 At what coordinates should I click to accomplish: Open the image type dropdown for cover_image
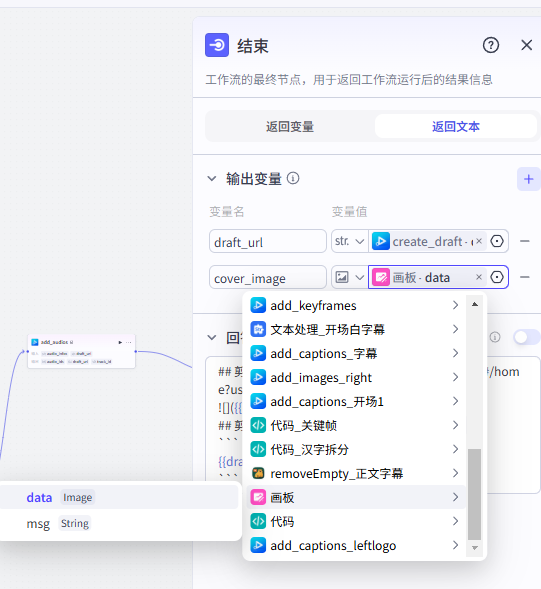pos(350,277)
